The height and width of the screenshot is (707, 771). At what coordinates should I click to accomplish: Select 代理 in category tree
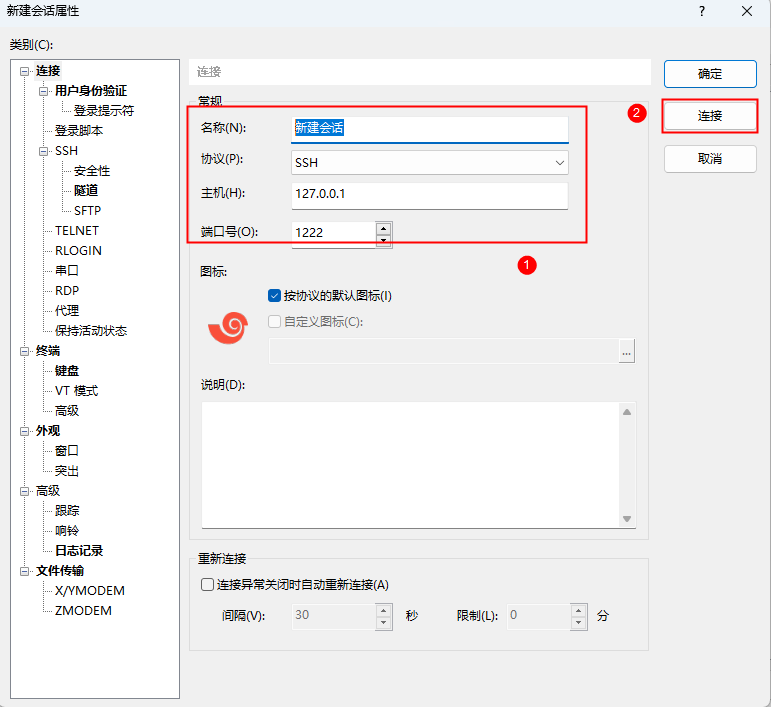(67, 311)
